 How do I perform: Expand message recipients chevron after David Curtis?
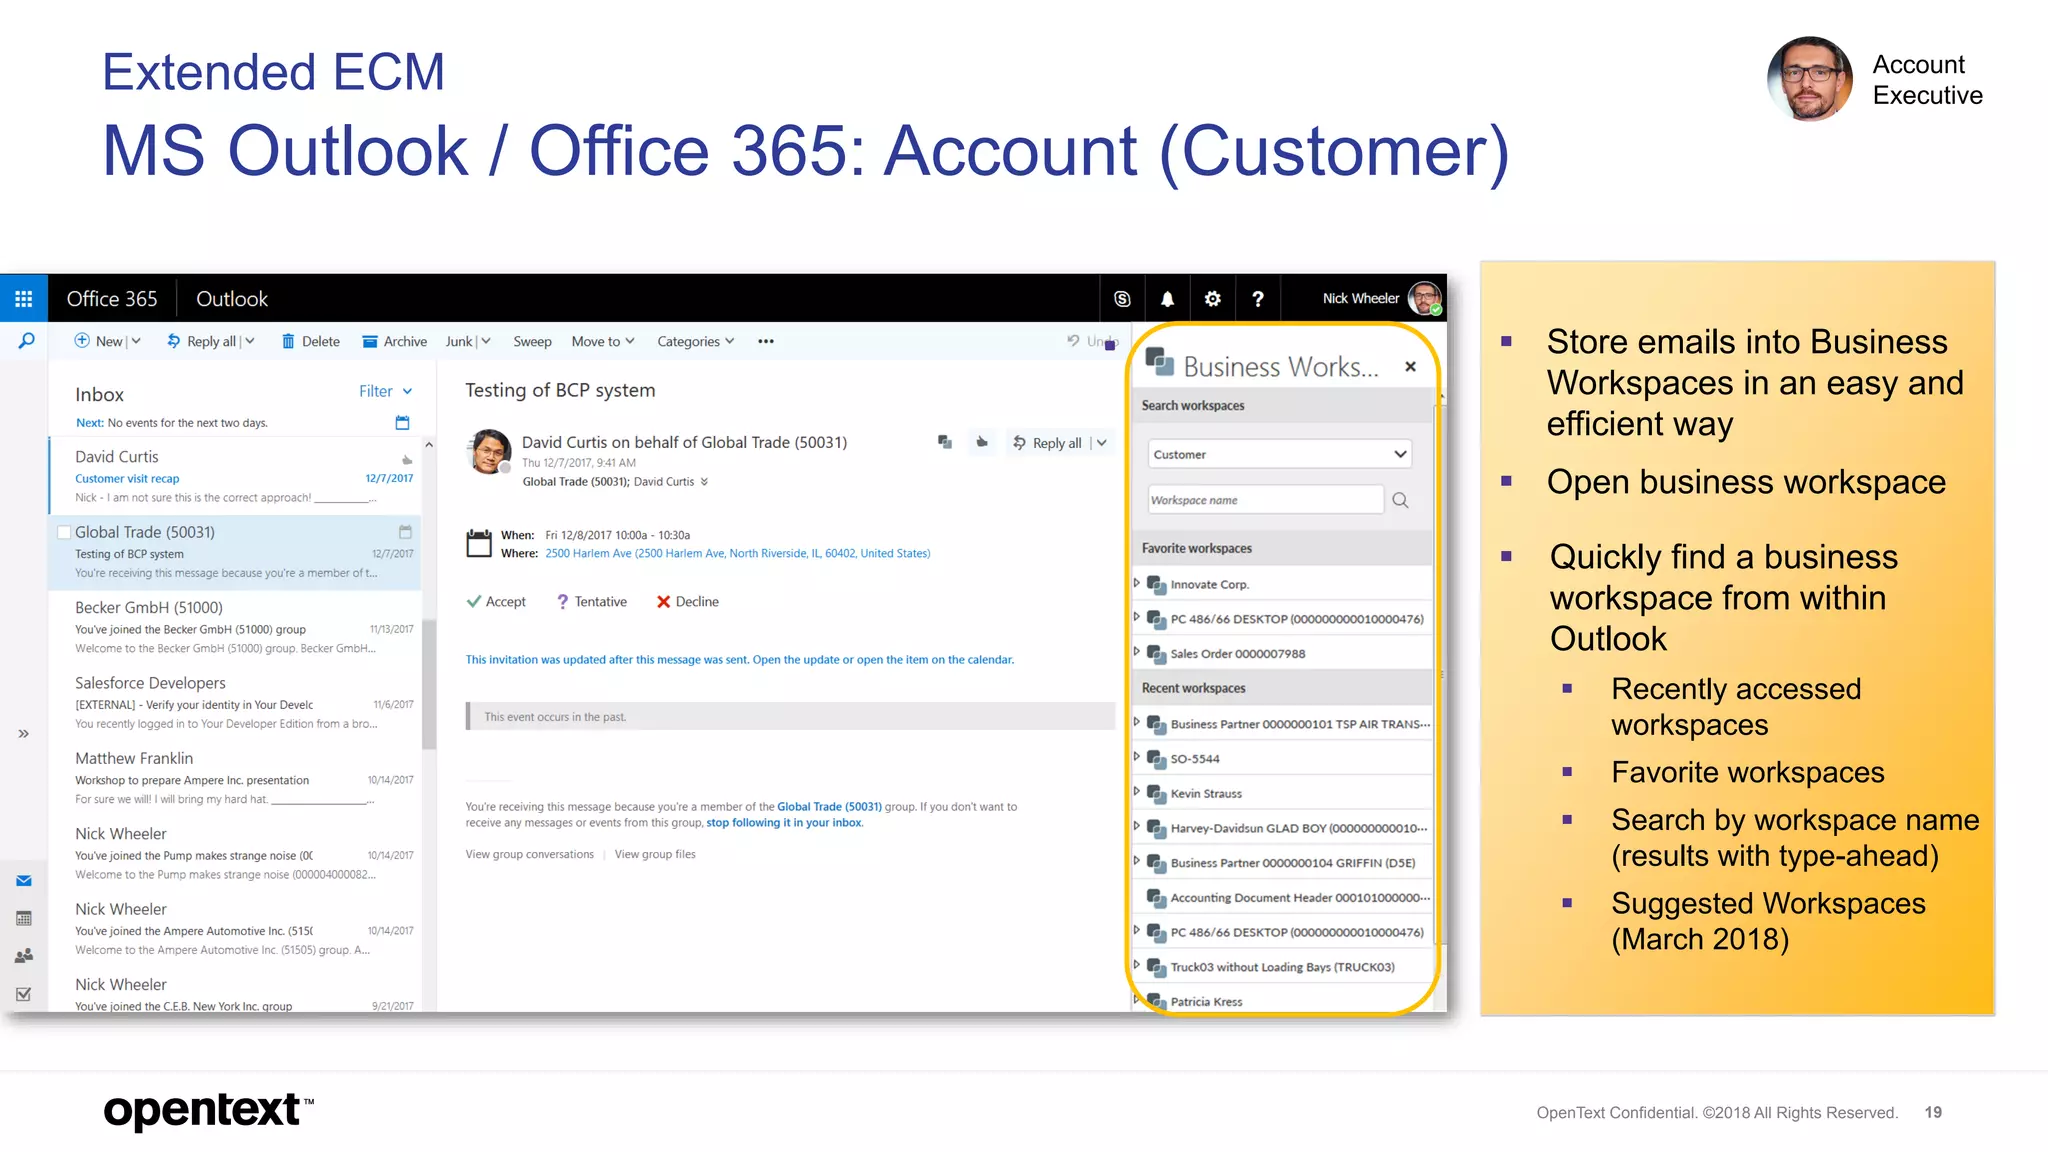click(704, 482)
